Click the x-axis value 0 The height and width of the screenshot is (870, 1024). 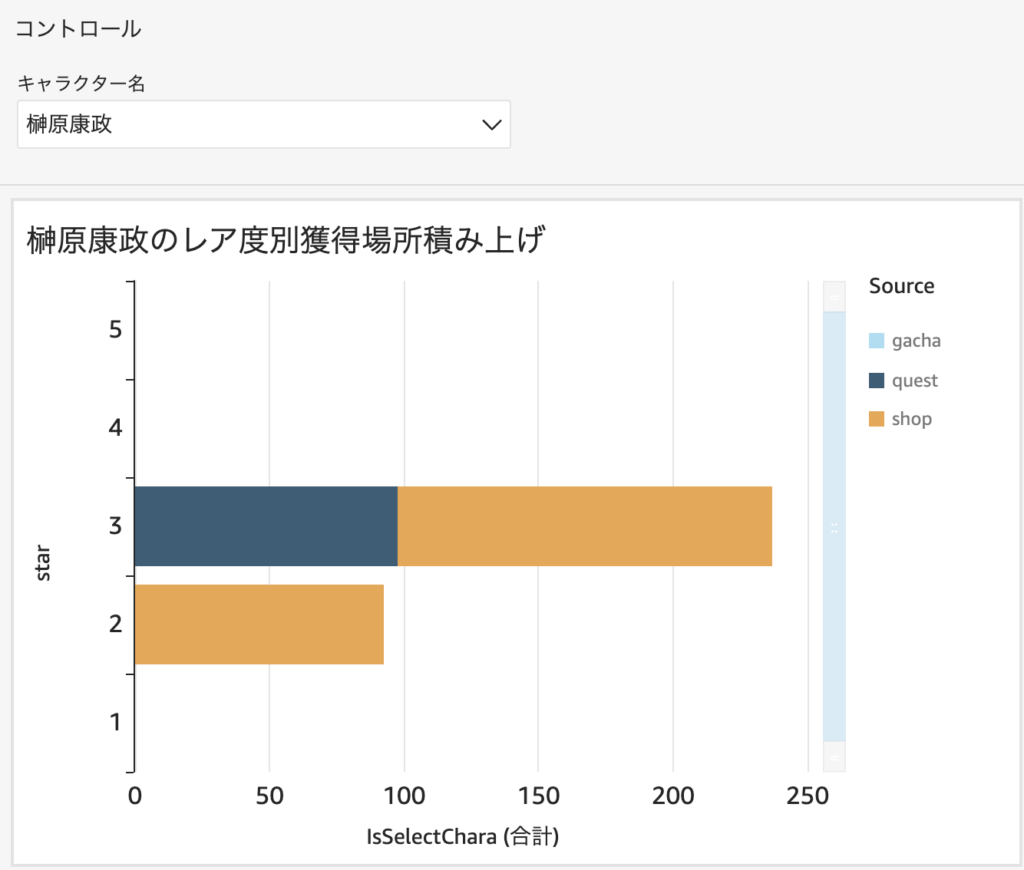[135, 796]
